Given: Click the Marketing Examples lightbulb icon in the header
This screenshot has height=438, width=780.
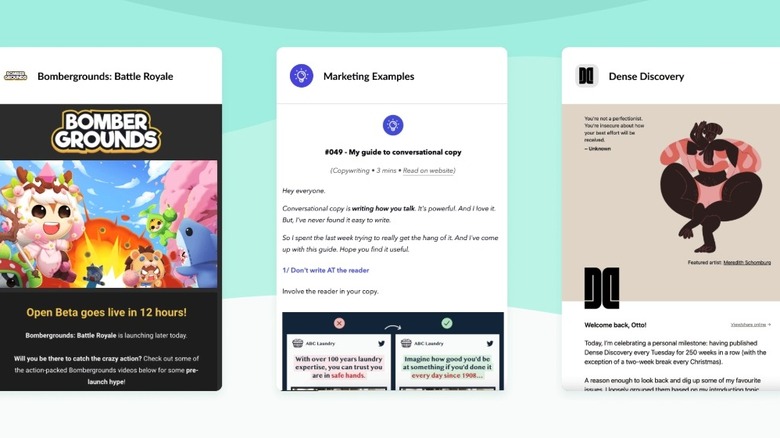Looking at the screenshot, I should (x=301, y=76).
